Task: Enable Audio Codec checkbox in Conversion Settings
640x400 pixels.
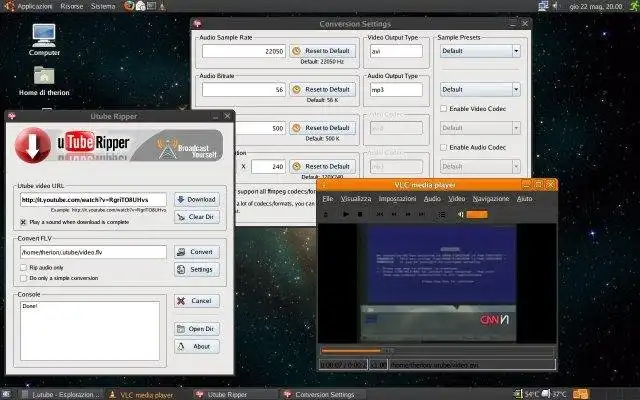Action: [443, 147]
